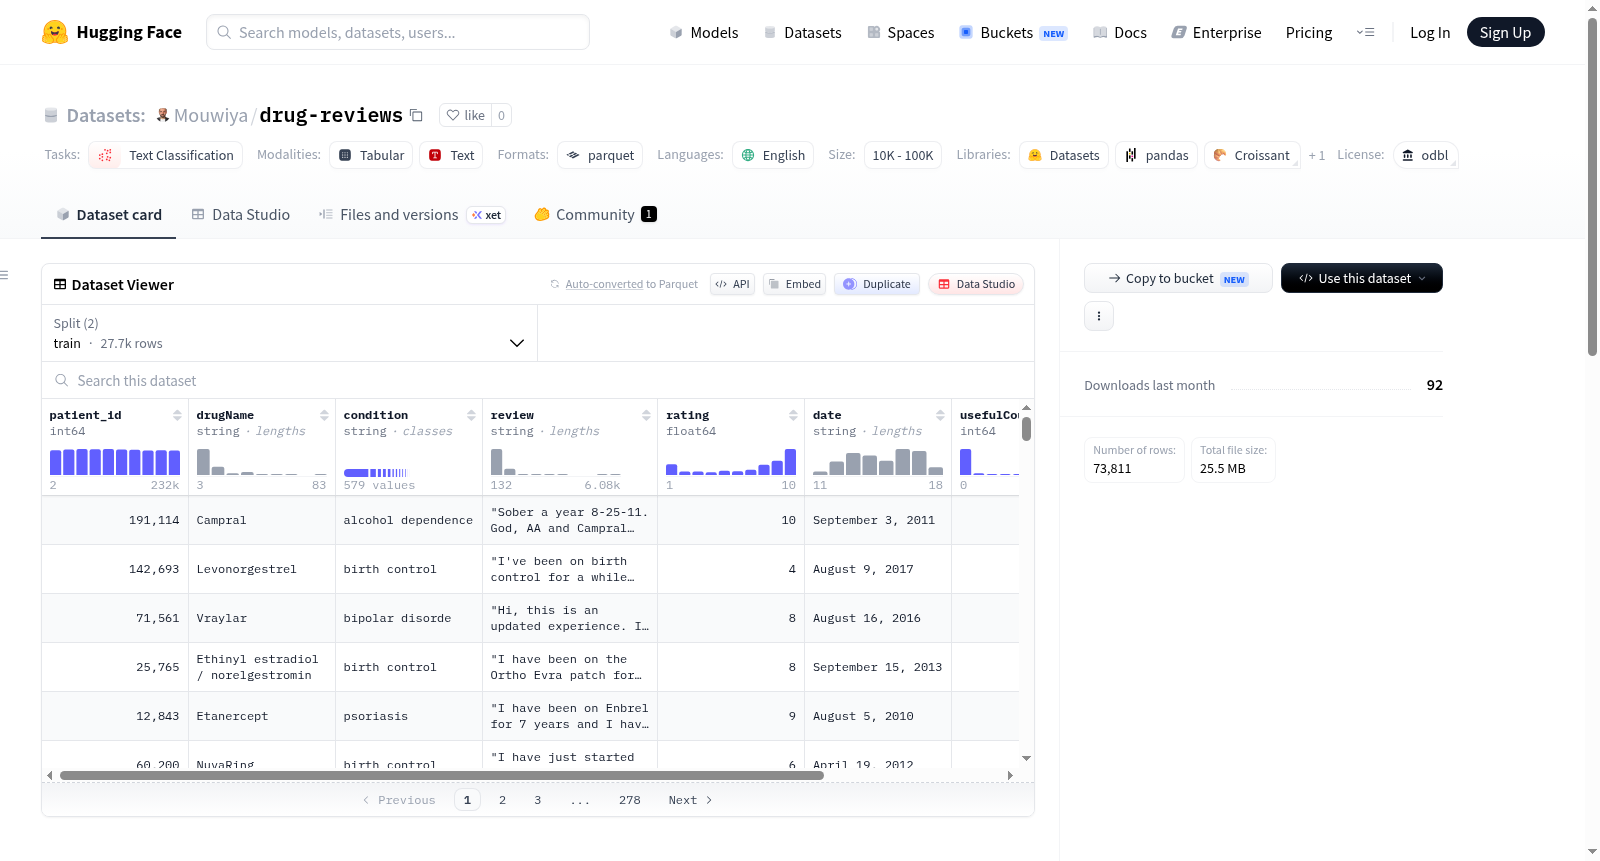
Task: Click the Search this dataset field
Action: pos(538,380)
